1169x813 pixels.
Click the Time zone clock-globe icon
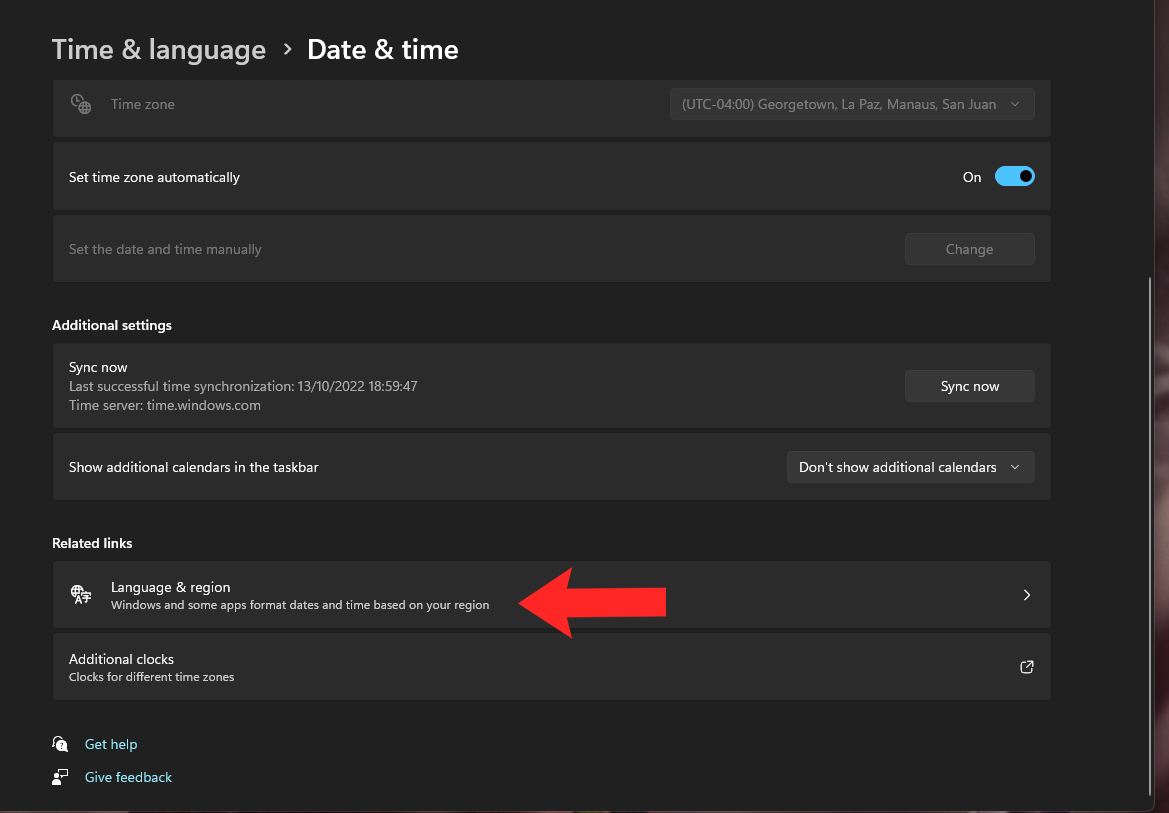coord(81,104)
